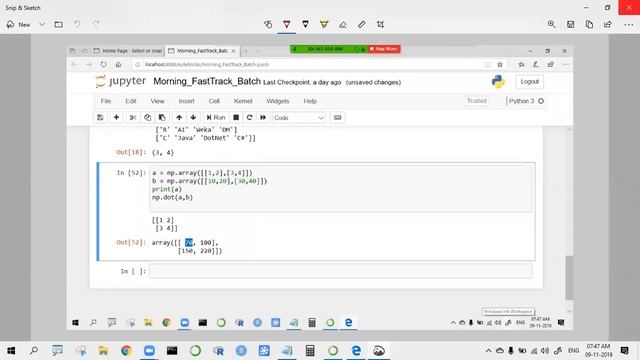Viewport: 640px width, 360px height.
Task: Click the browser refresh icon
Action: point(104,64)
